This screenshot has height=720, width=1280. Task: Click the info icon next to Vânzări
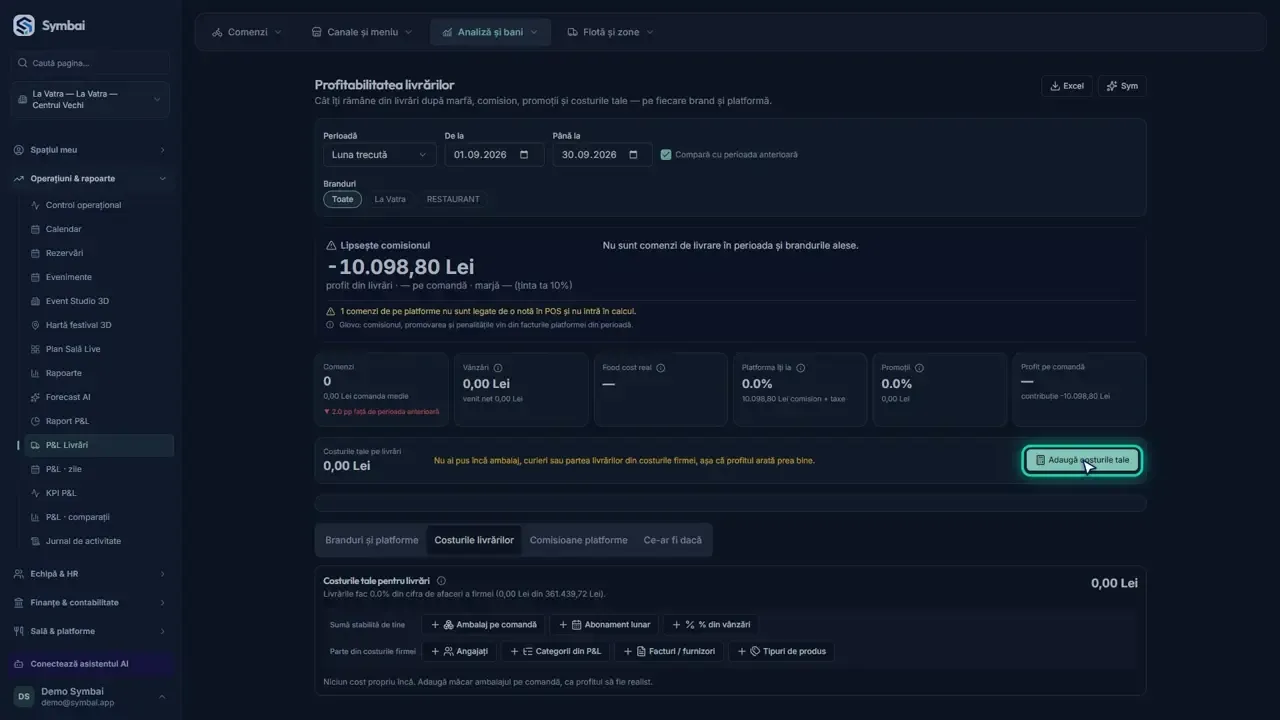click(x=498, y=368)
